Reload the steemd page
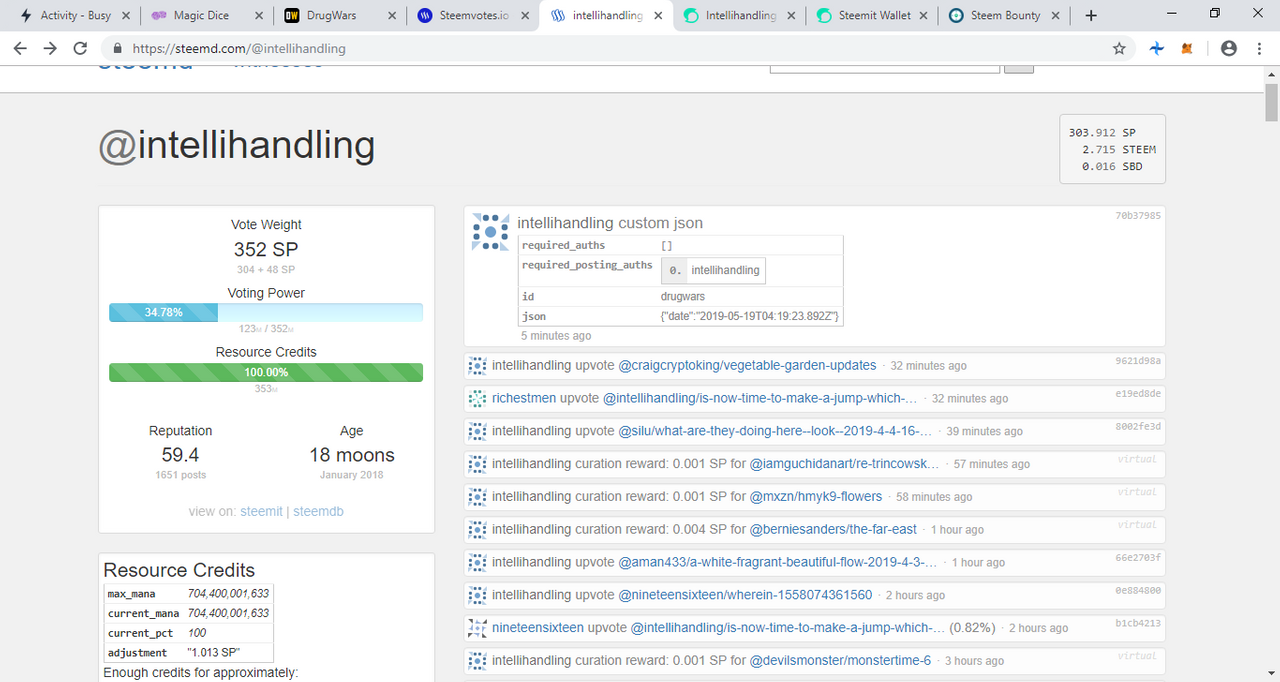The height and width of the screenshot is (682, 1280). [x=82, y=48]
